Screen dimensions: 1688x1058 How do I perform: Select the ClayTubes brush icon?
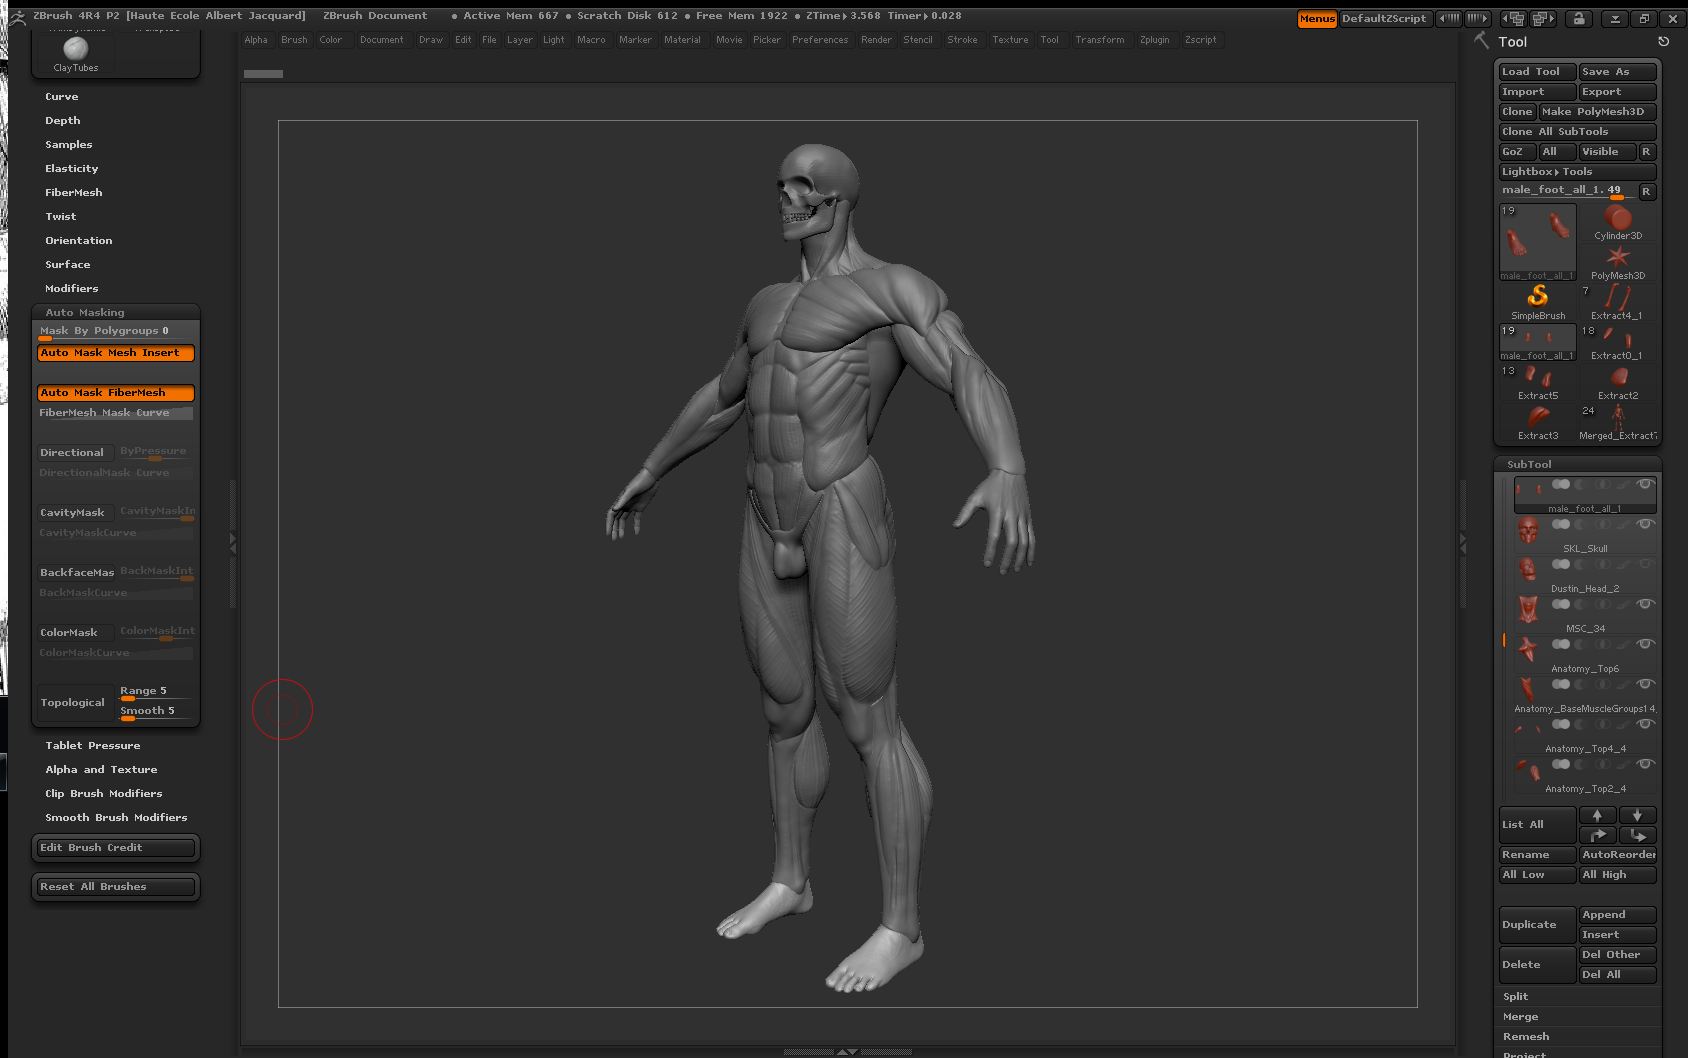(x=75, y=50)
